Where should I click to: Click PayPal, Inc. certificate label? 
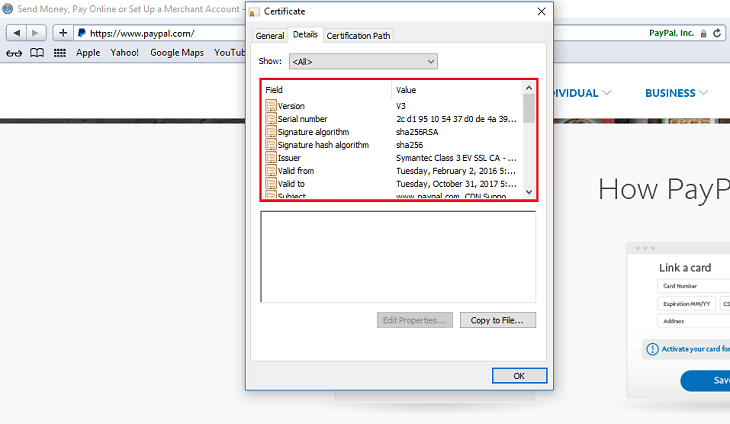[671, 33]
